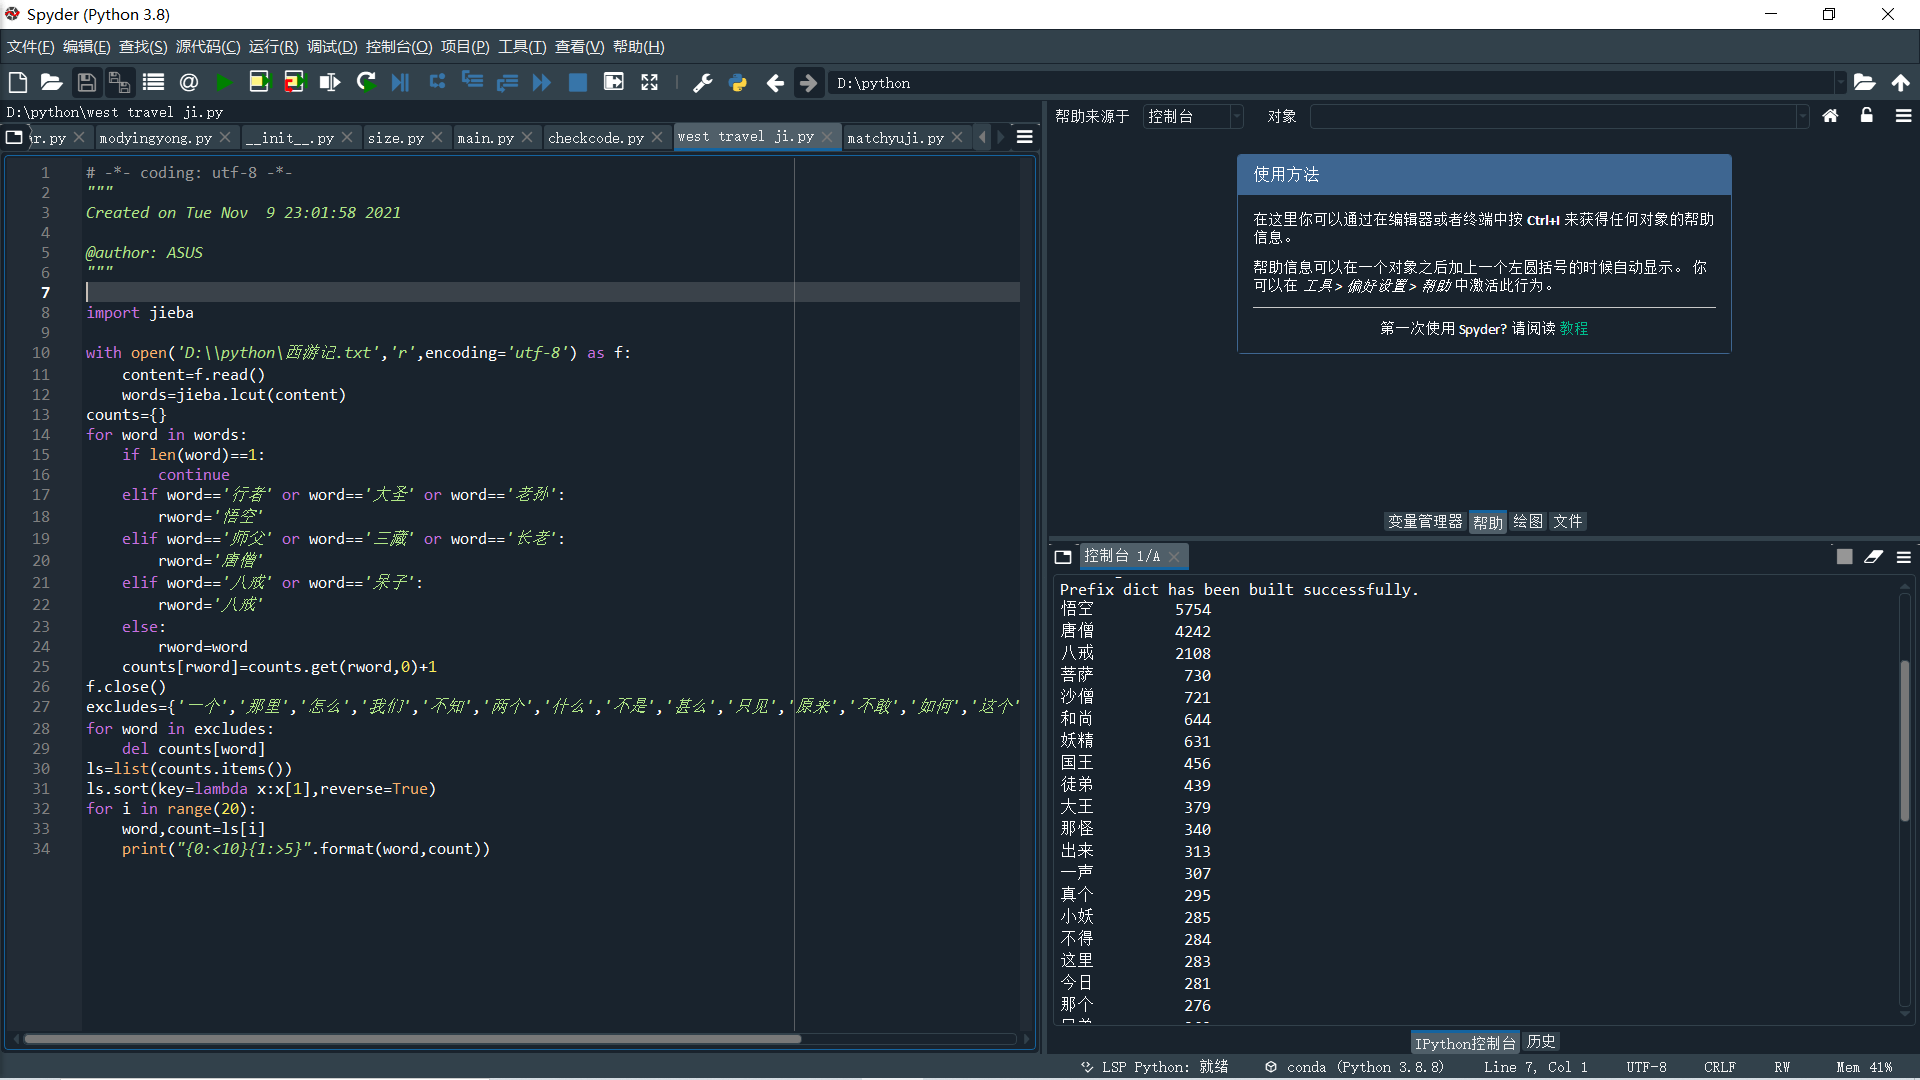Open the help source dropdown 控制台

point(1193,117)
